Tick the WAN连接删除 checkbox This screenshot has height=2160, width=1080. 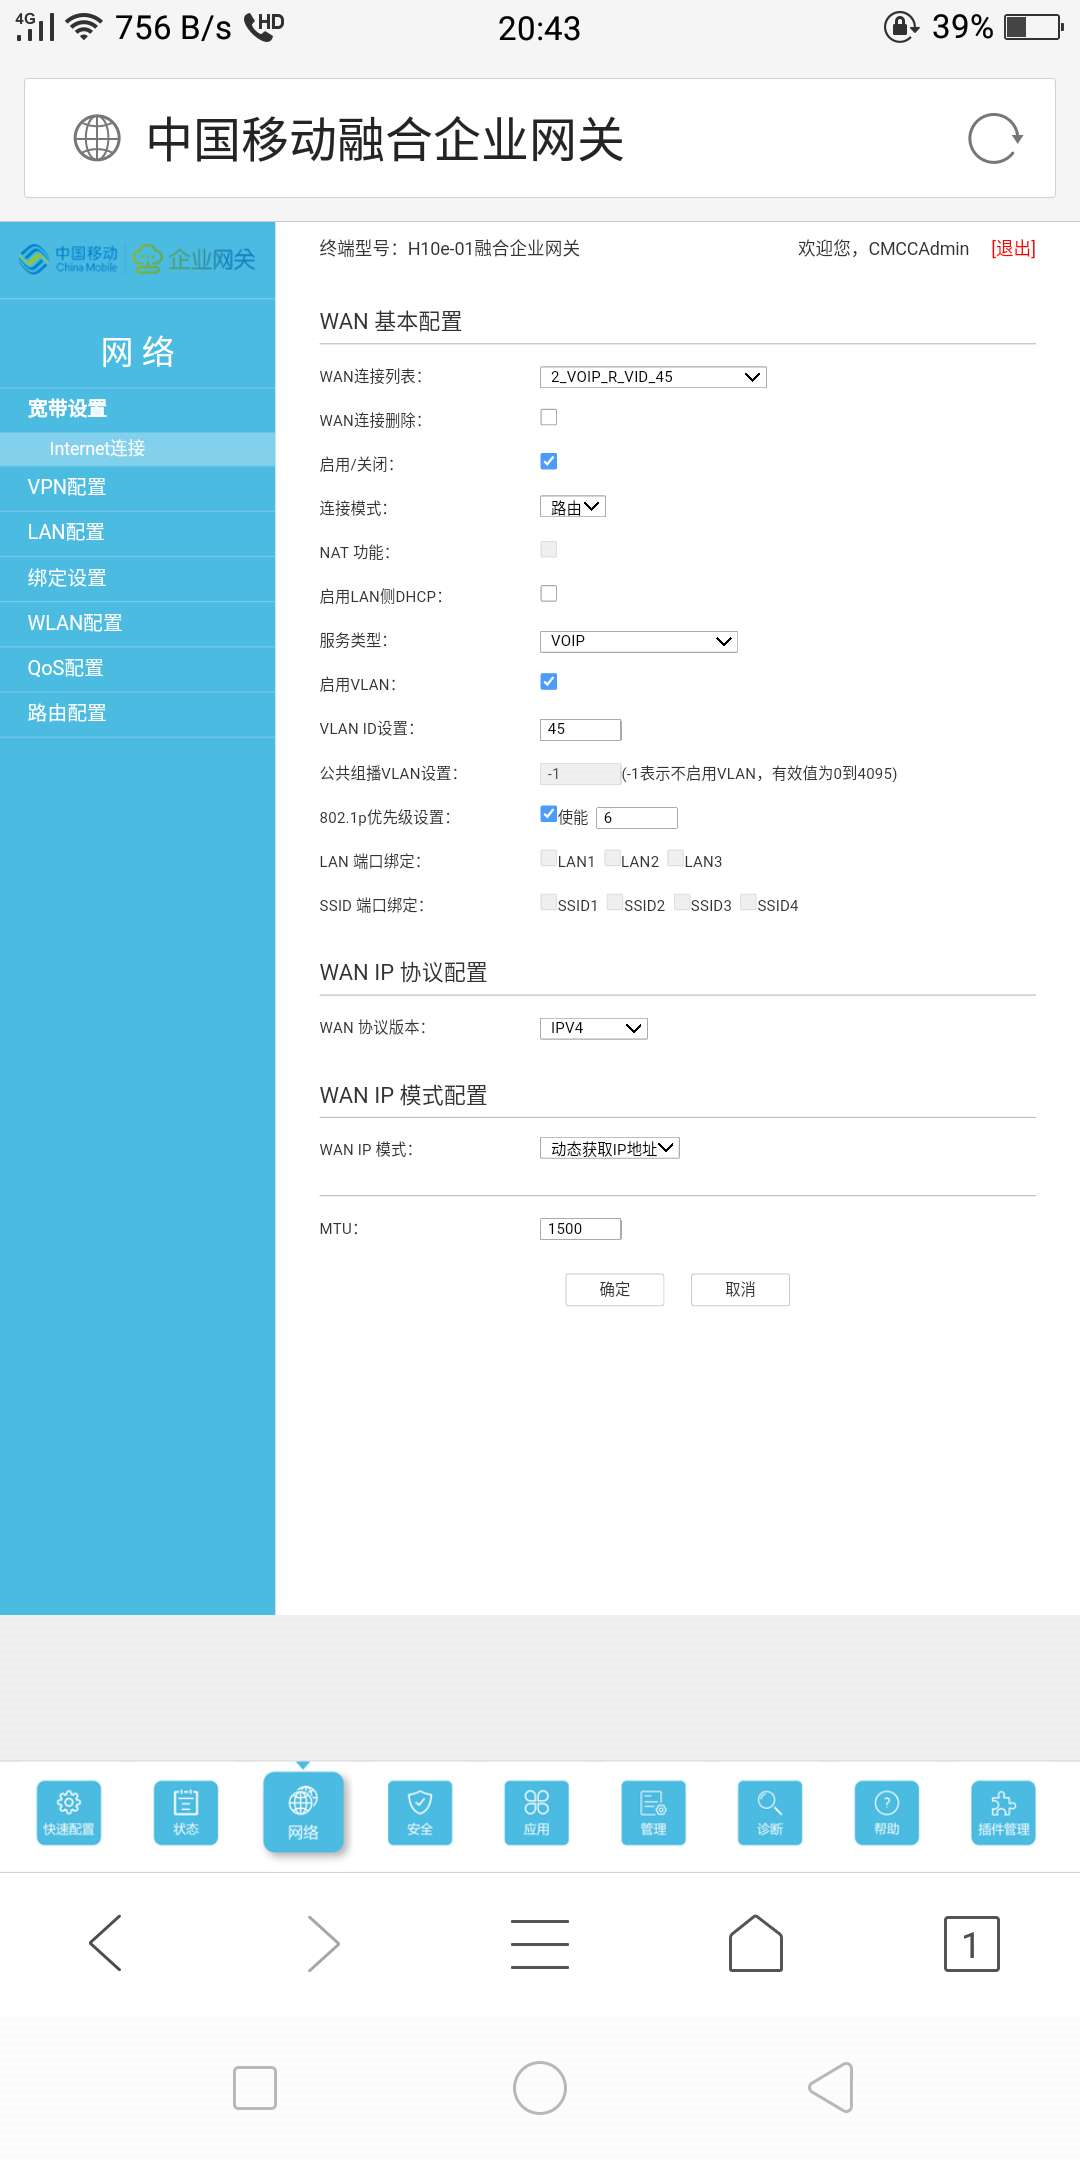tap(549, 418)
